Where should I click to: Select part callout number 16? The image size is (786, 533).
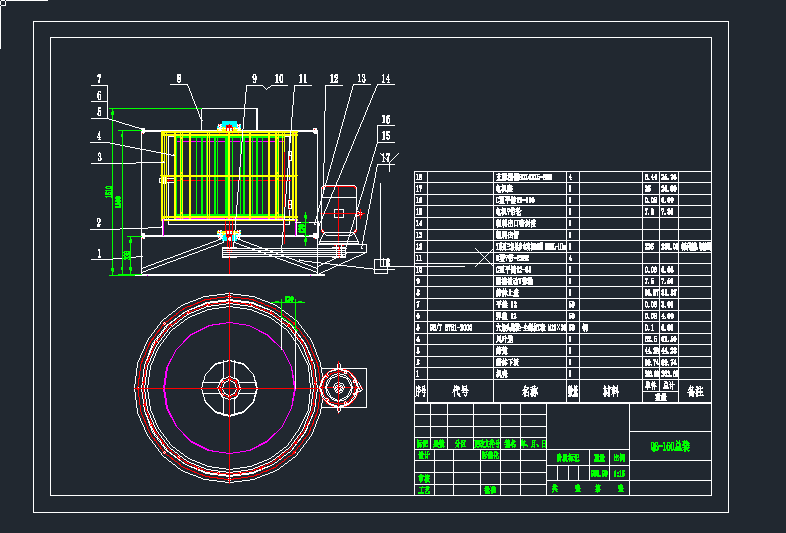(x=385, y=119)
